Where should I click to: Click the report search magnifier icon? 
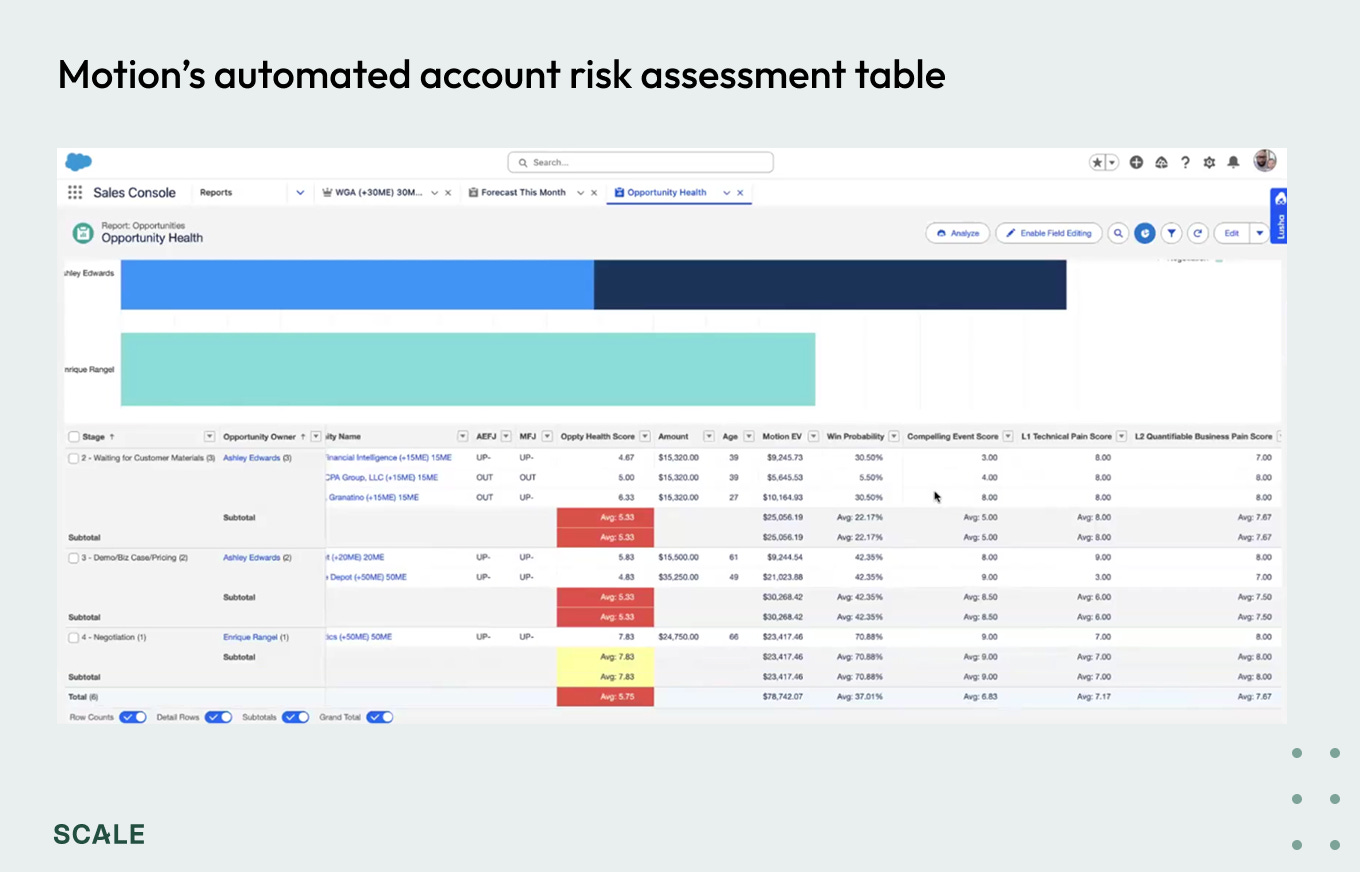pyautogui.click(x=1119, y=233)
